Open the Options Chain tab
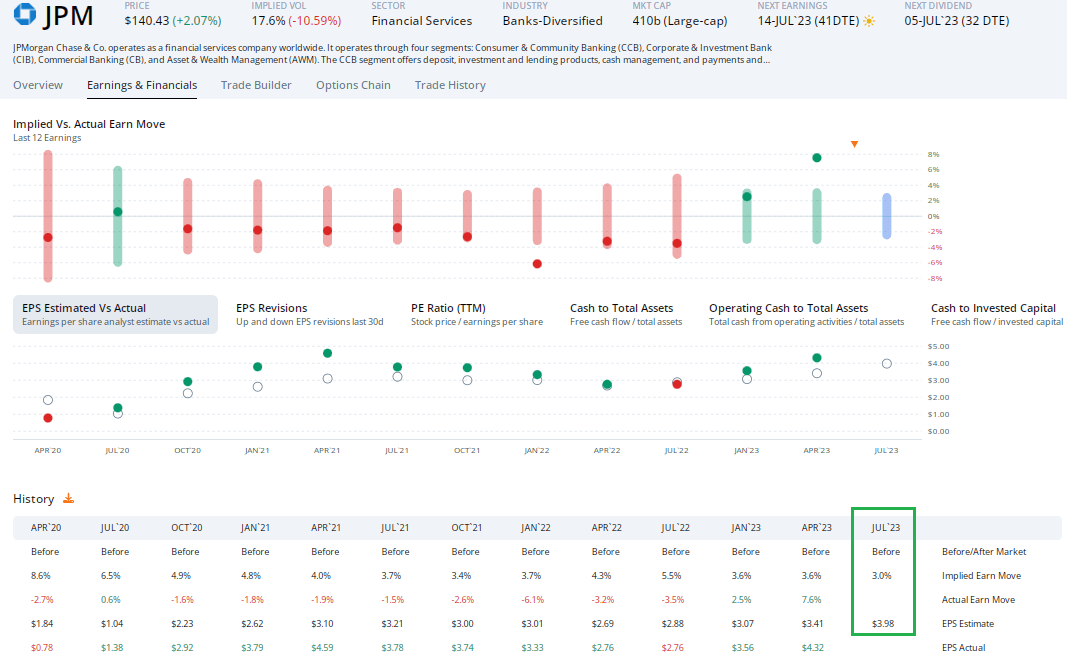The image size is (1067, 661). (353, 85)
